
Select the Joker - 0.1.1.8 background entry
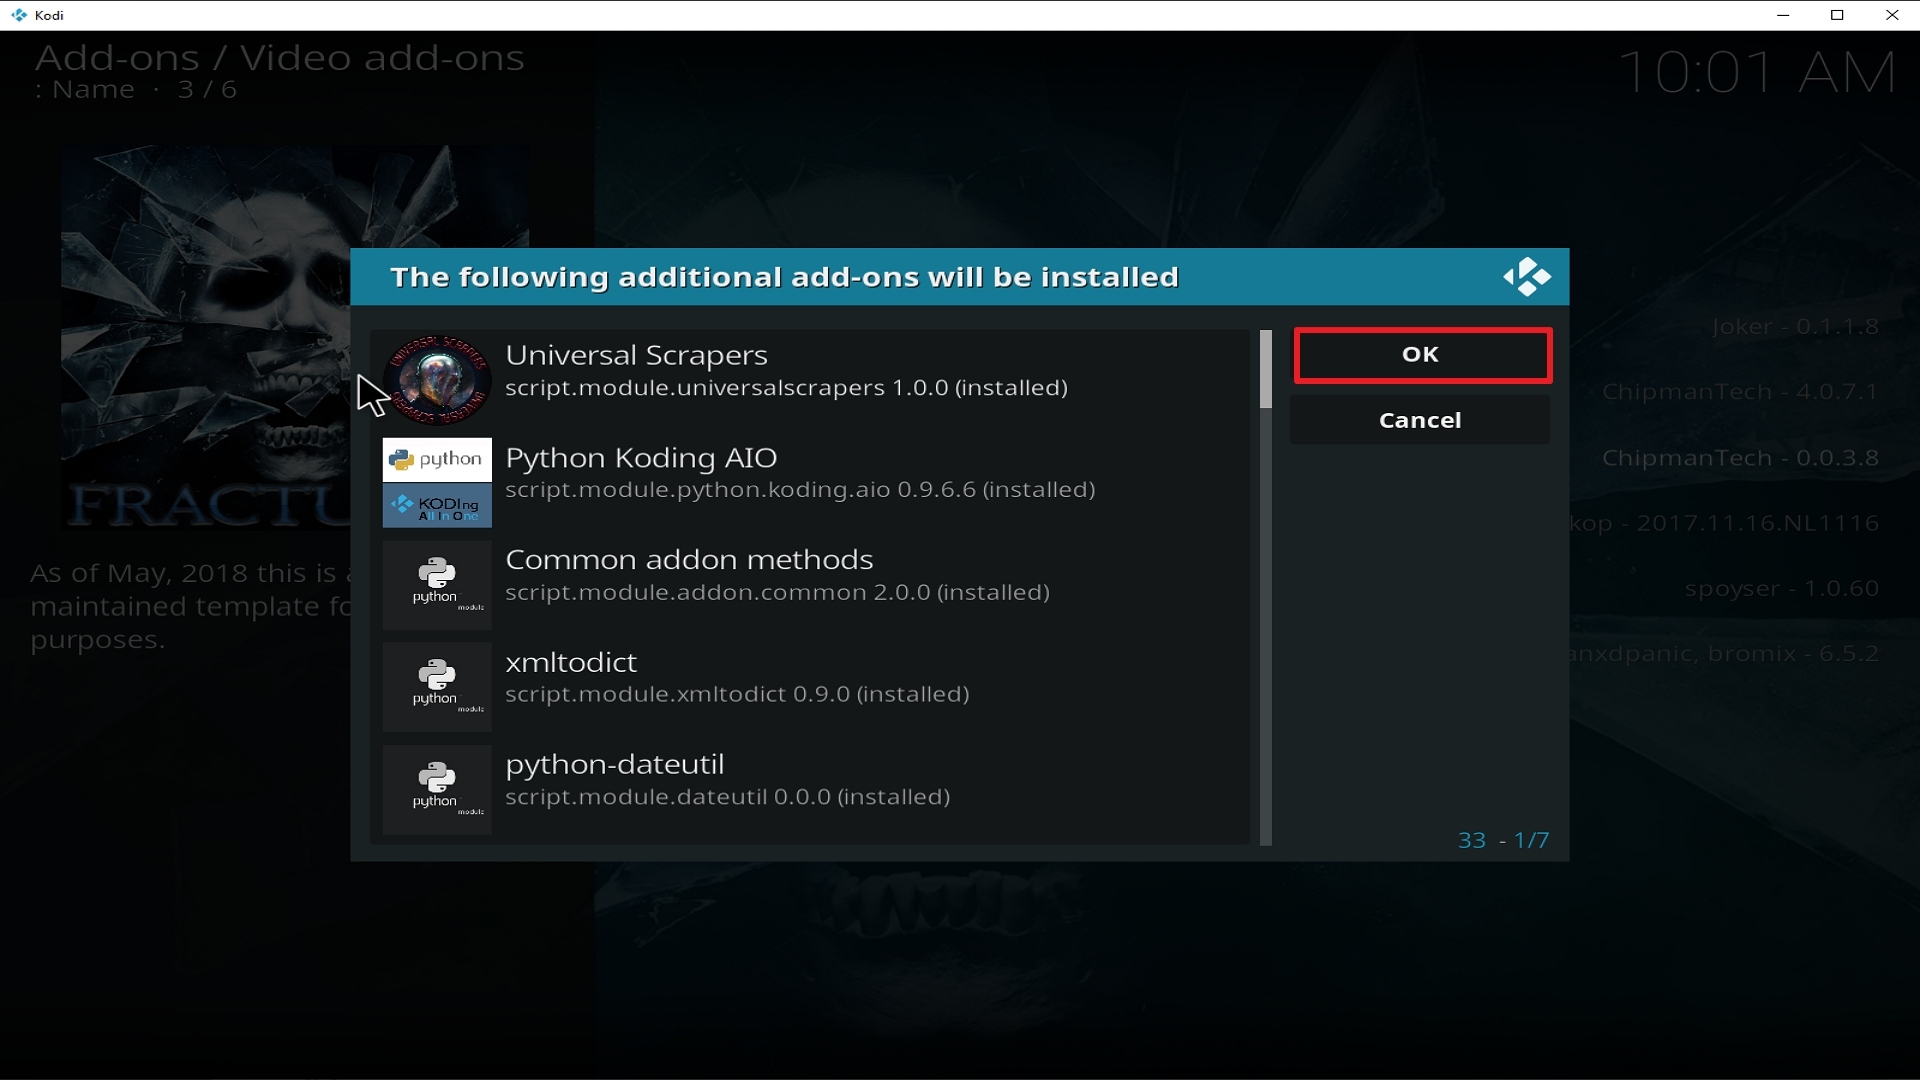pyautogui.click(x=1795, y=327)
